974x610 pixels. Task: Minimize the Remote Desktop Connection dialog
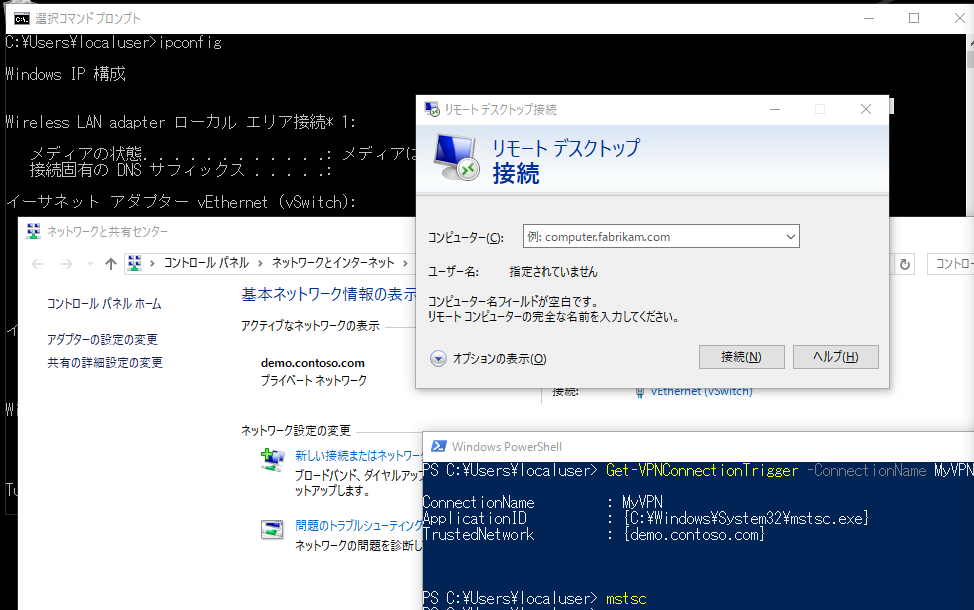pos(775,109)
